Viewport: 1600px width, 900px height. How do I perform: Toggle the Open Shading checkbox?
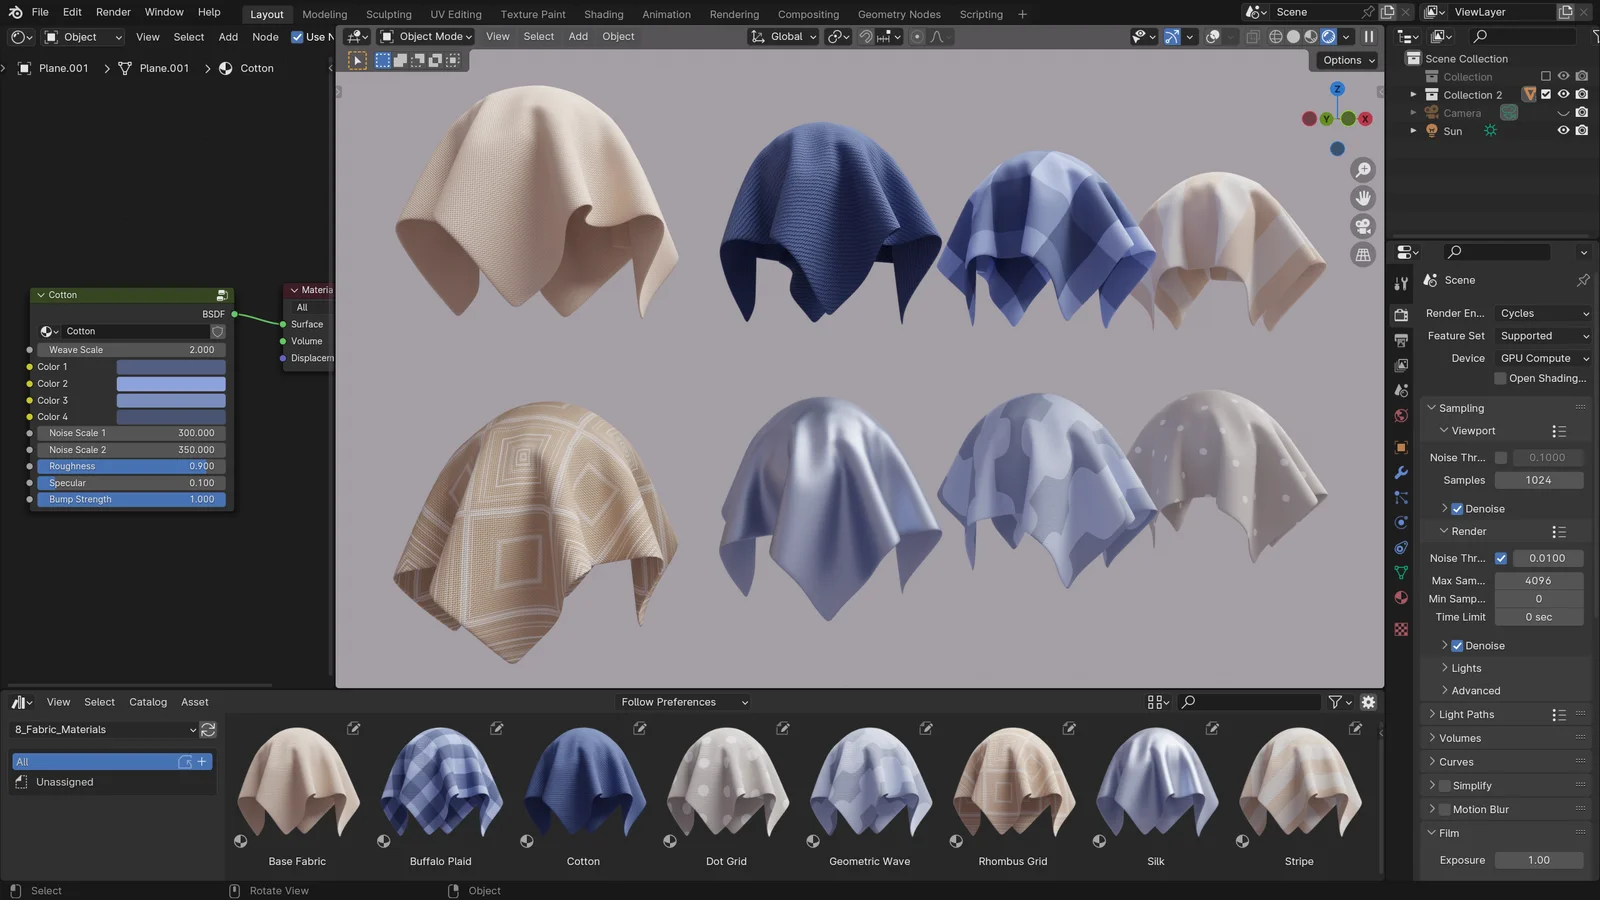pos(1500,378)
